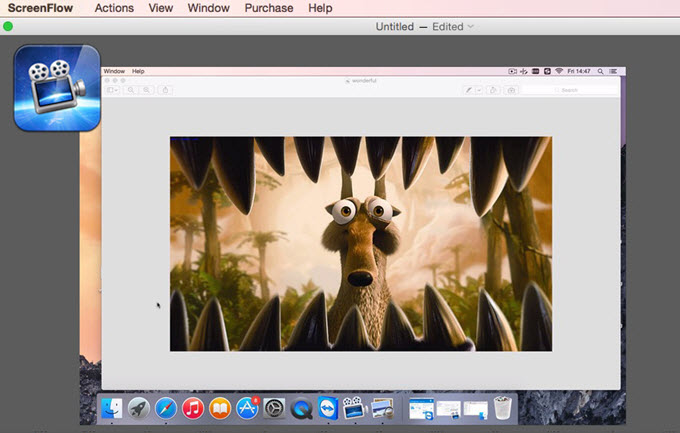
Task: Open the ScreenFlow application menu
Action: click(40, 8)
